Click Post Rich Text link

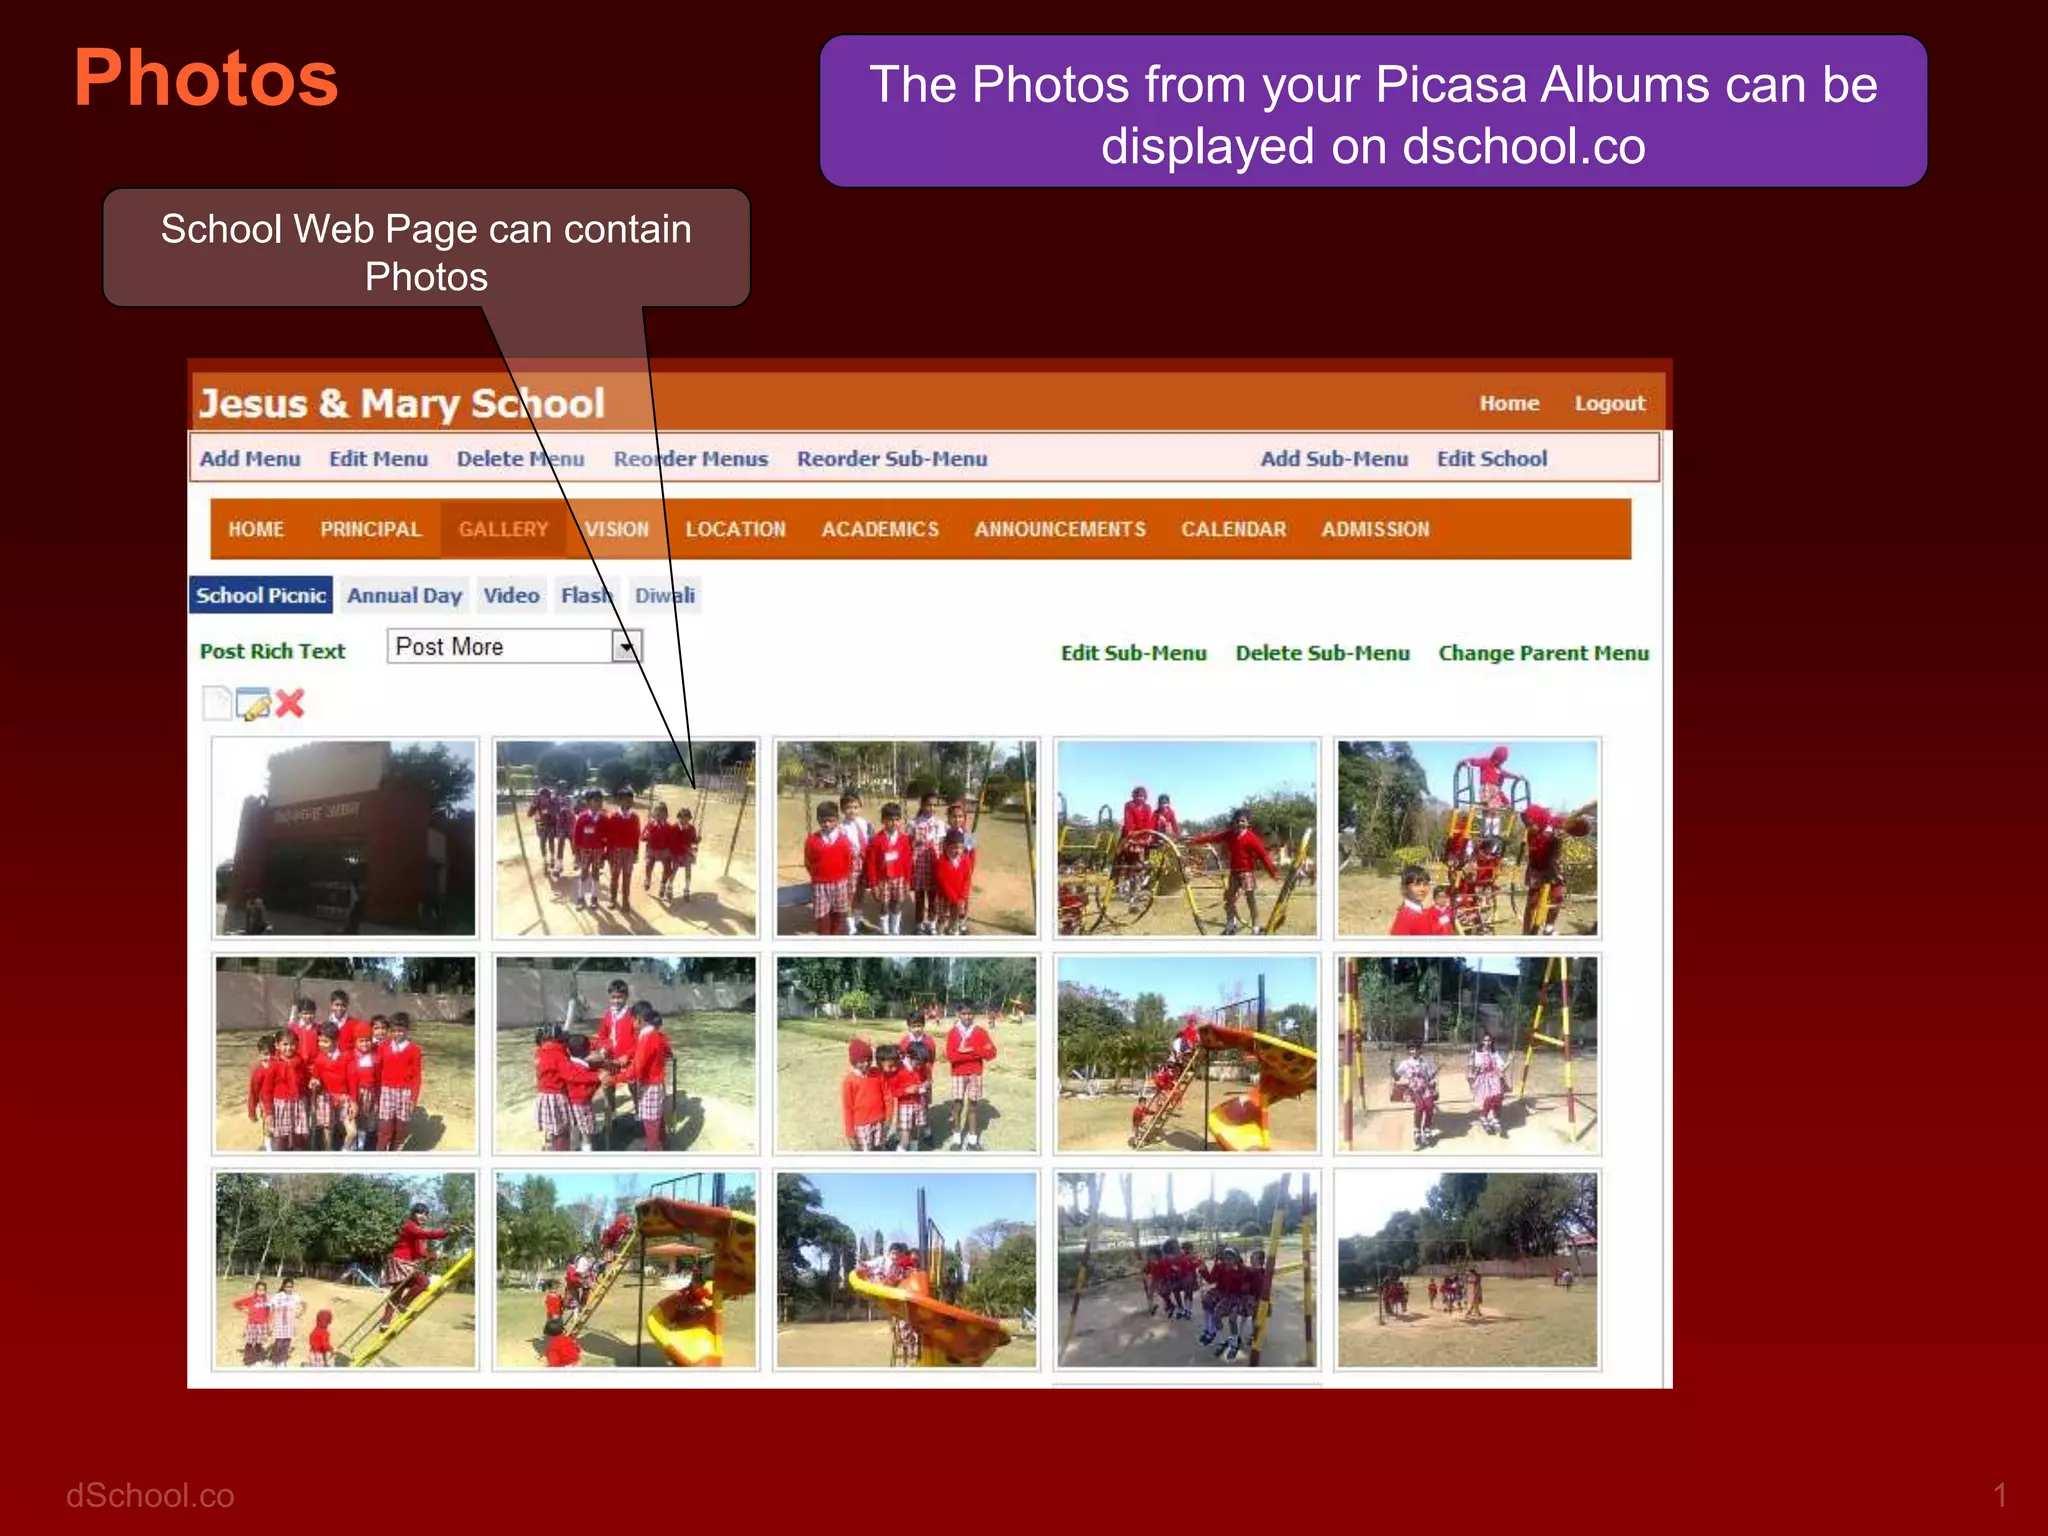[x=272, y=651]
